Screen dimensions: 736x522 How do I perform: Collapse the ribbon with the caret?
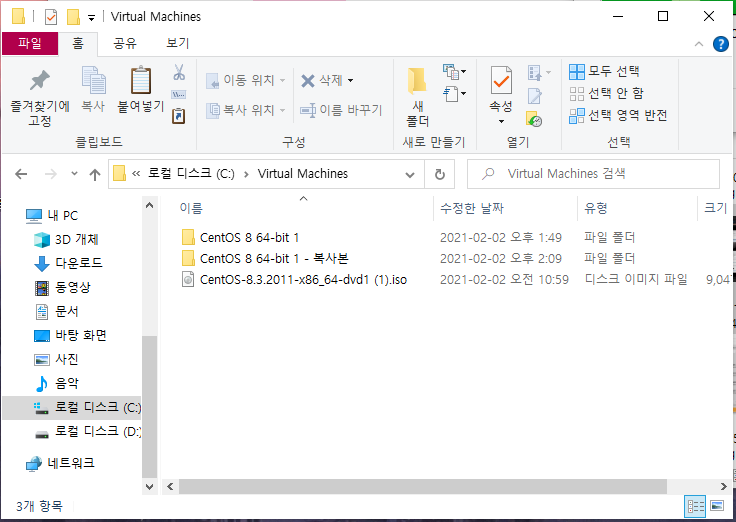pos(699,44)
